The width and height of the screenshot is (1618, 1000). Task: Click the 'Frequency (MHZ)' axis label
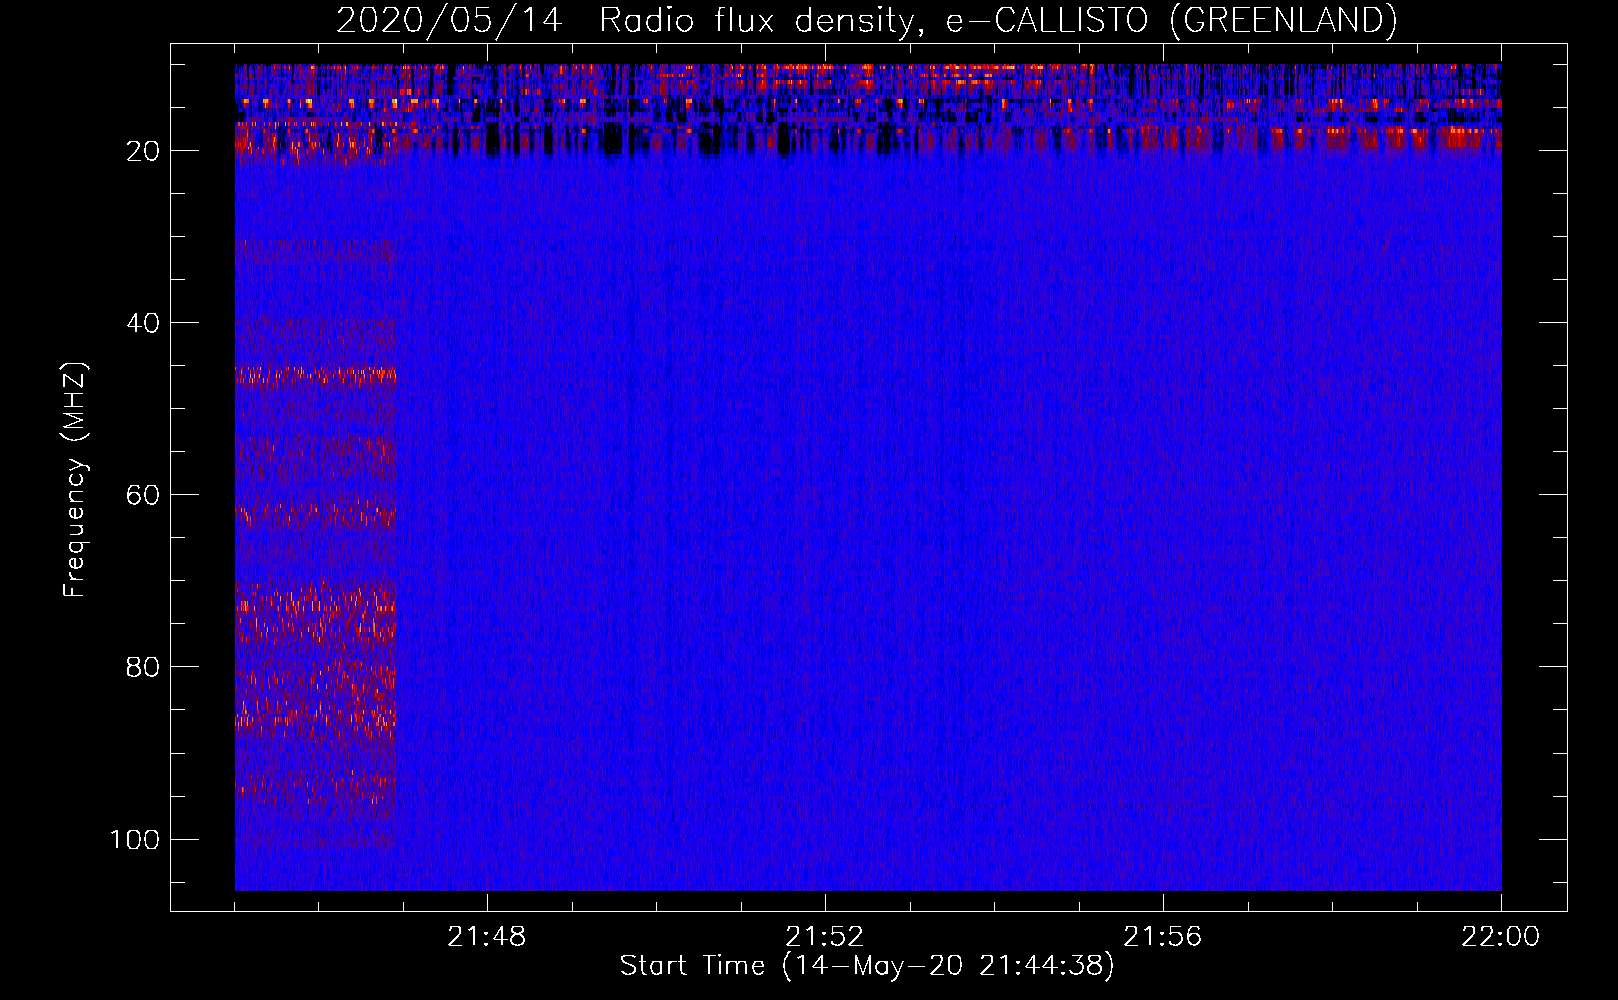coord(76,479)
